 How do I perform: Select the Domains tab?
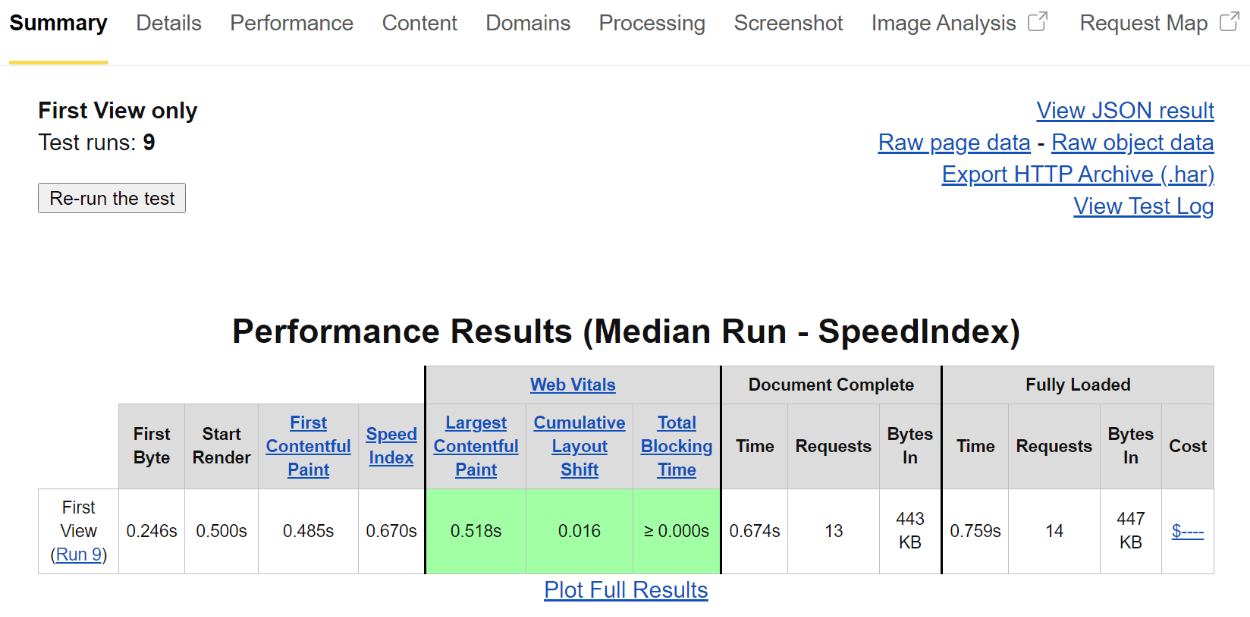point(528,23)
